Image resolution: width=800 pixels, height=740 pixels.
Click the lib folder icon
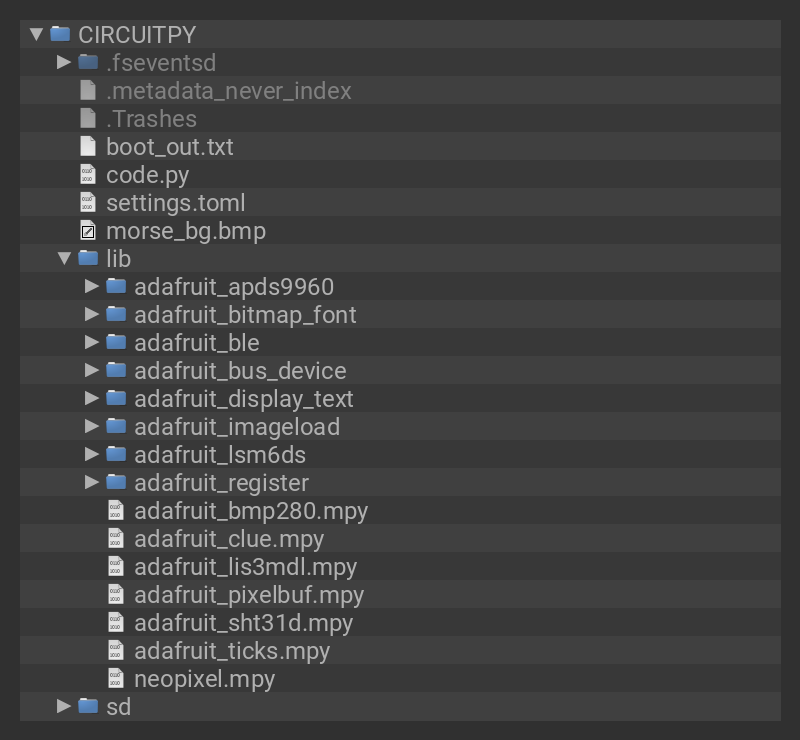[x=88, y=259]
